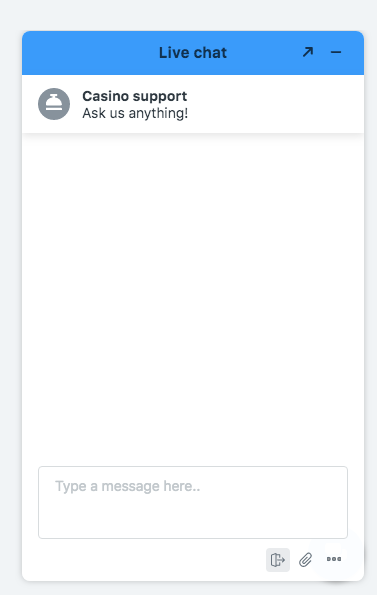Click blank bottom area of the message box
The image size is (377, 595).
coord(193,522)
